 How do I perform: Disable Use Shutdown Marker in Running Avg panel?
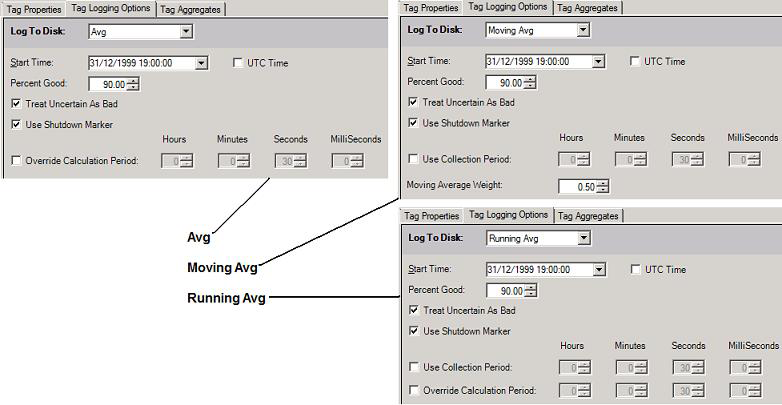[414, 331]
